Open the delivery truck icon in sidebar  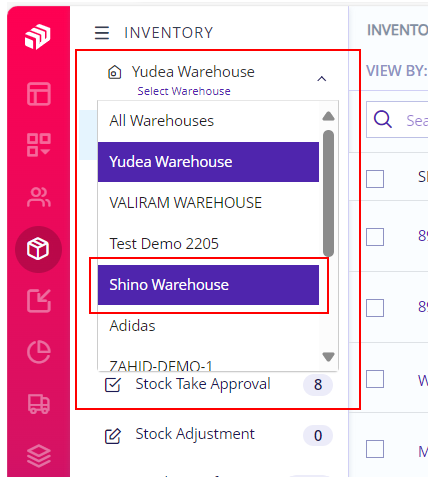[39, 404]
